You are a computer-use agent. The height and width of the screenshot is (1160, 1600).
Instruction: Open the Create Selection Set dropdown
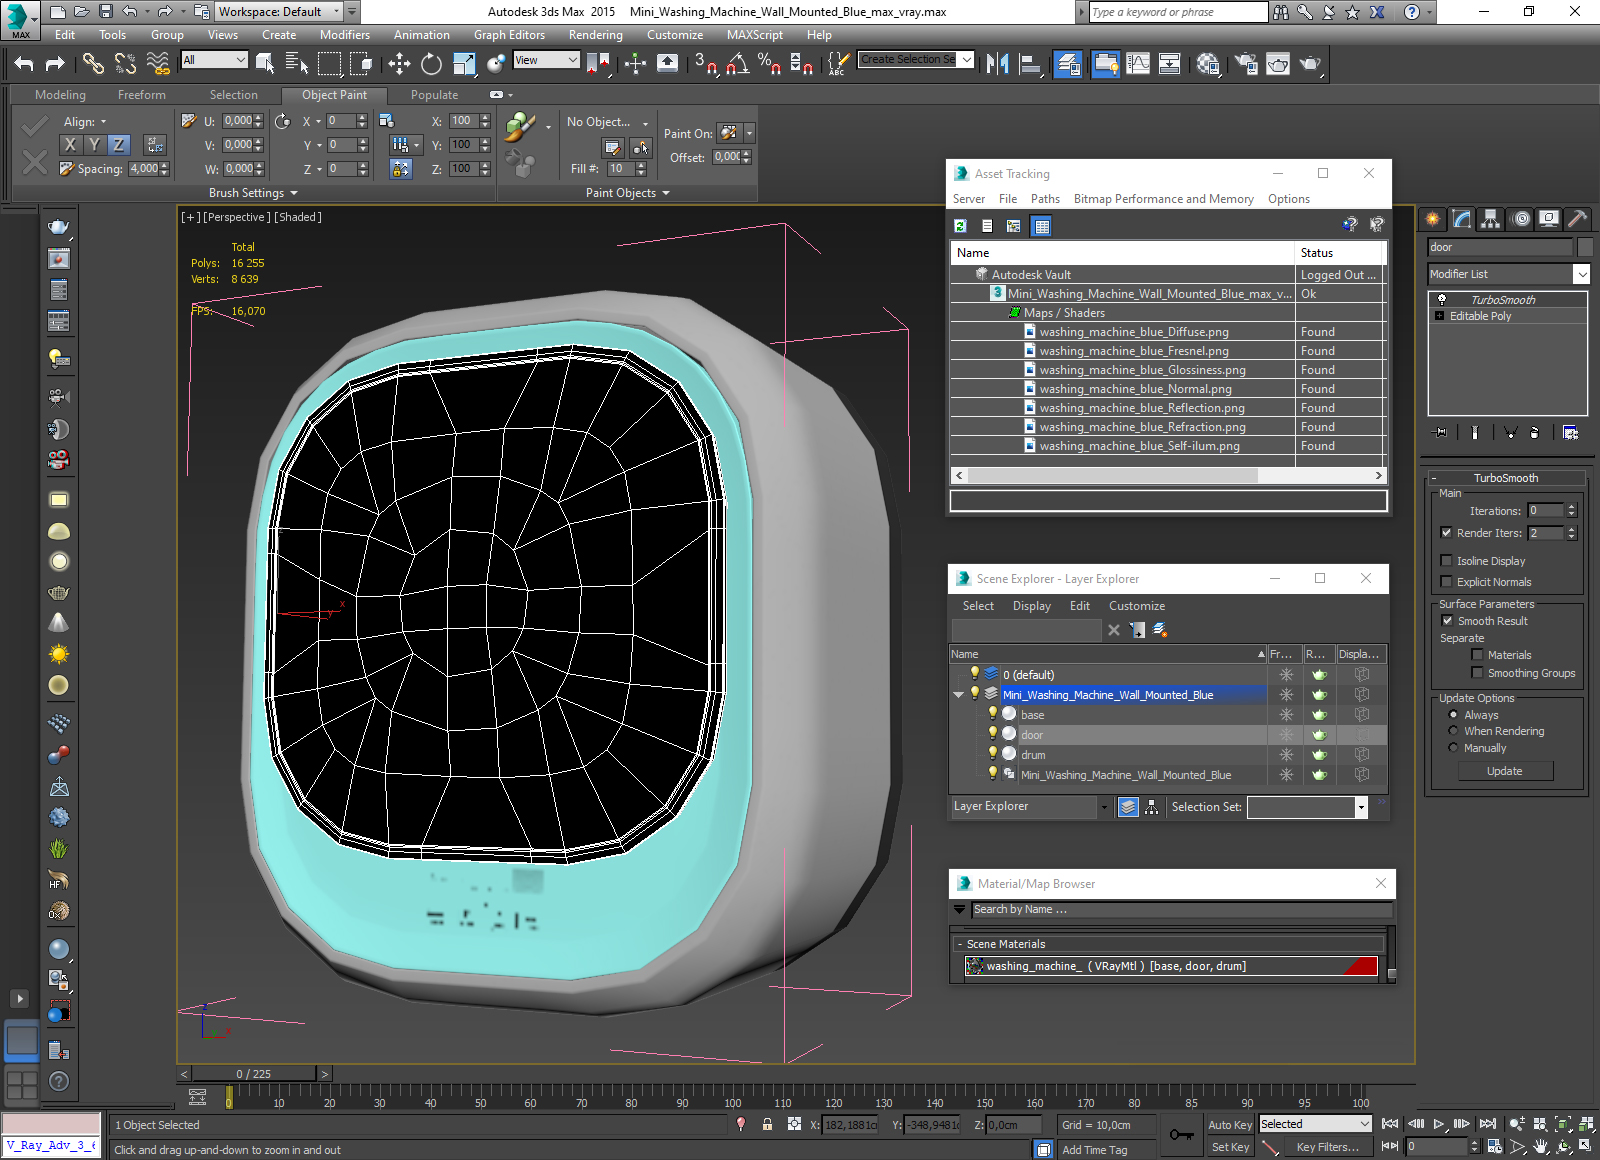pyautogui.click(x=967, y=60)
